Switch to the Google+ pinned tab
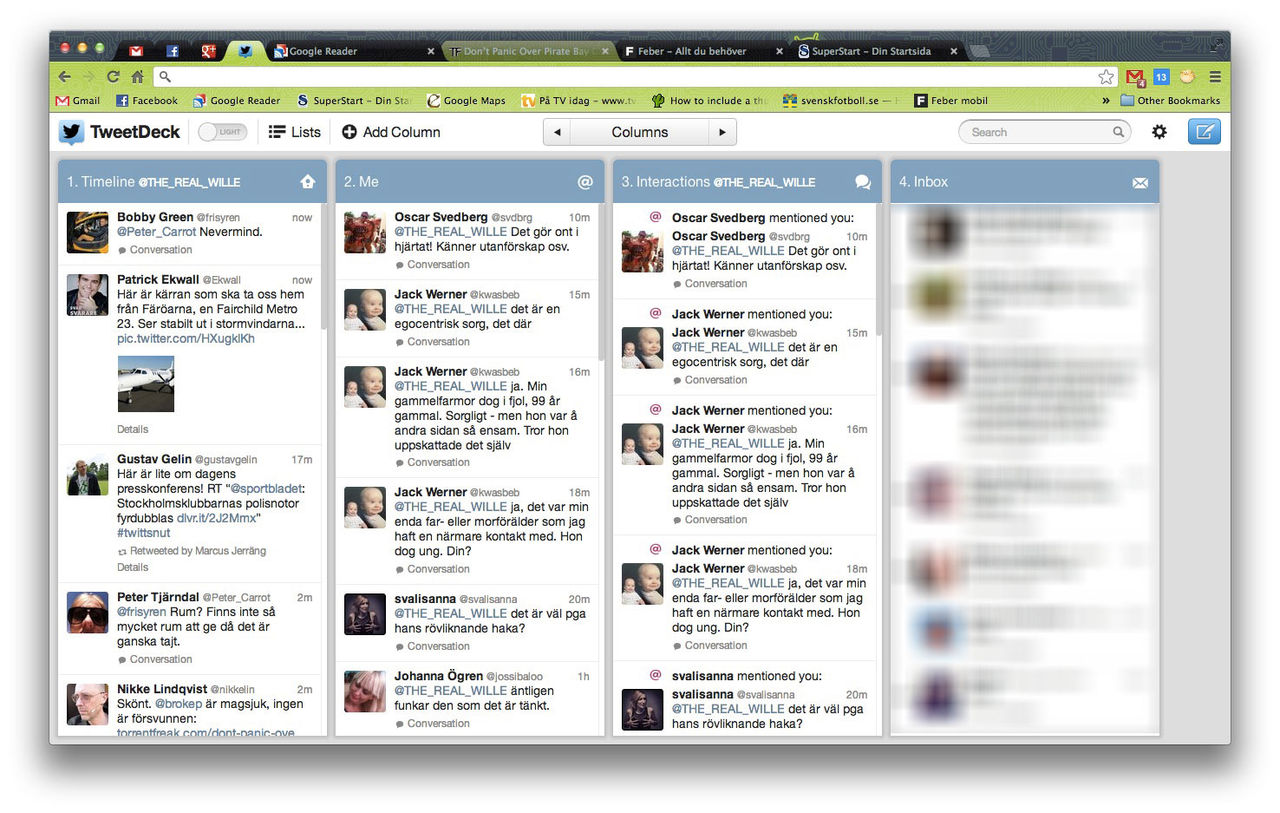The image size is (1280, 813). pos(208,51)
